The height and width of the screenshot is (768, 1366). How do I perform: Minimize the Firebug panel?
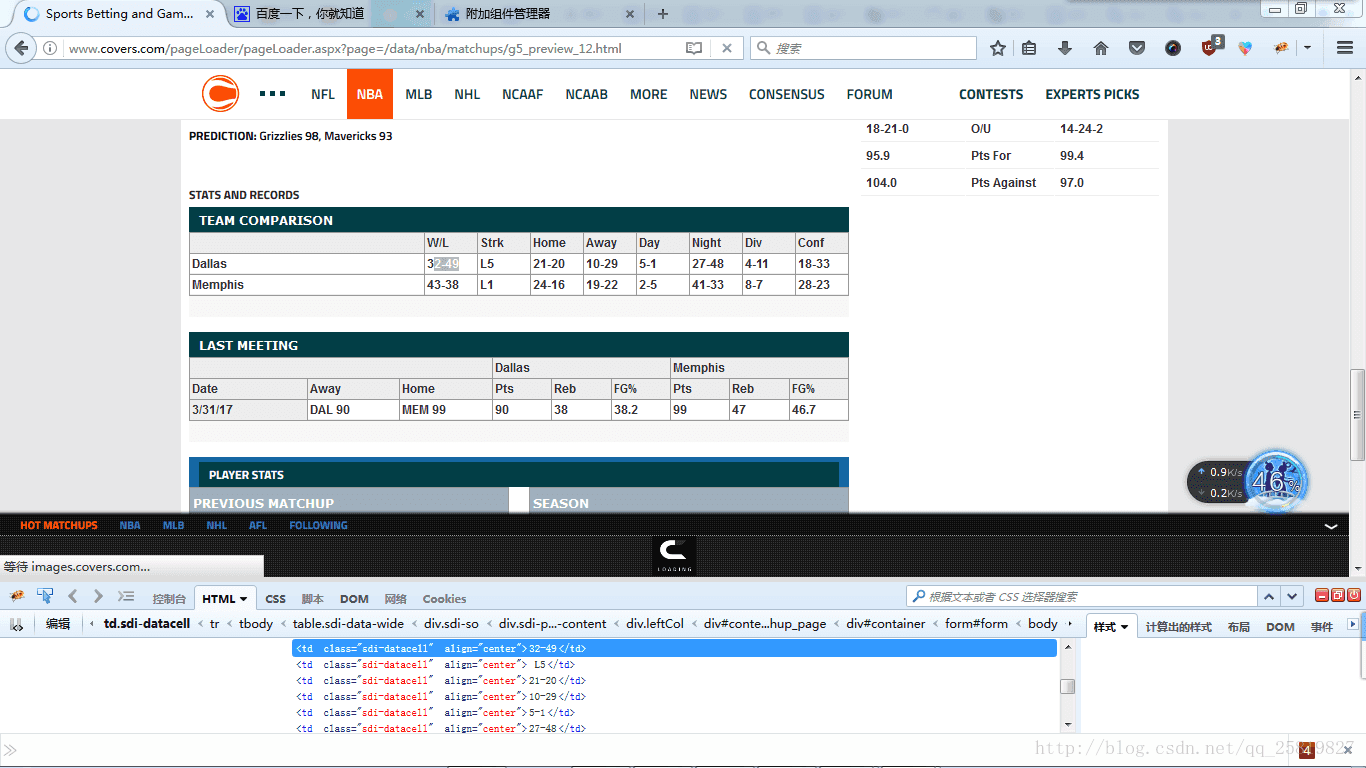click(x=1322, y=596)
